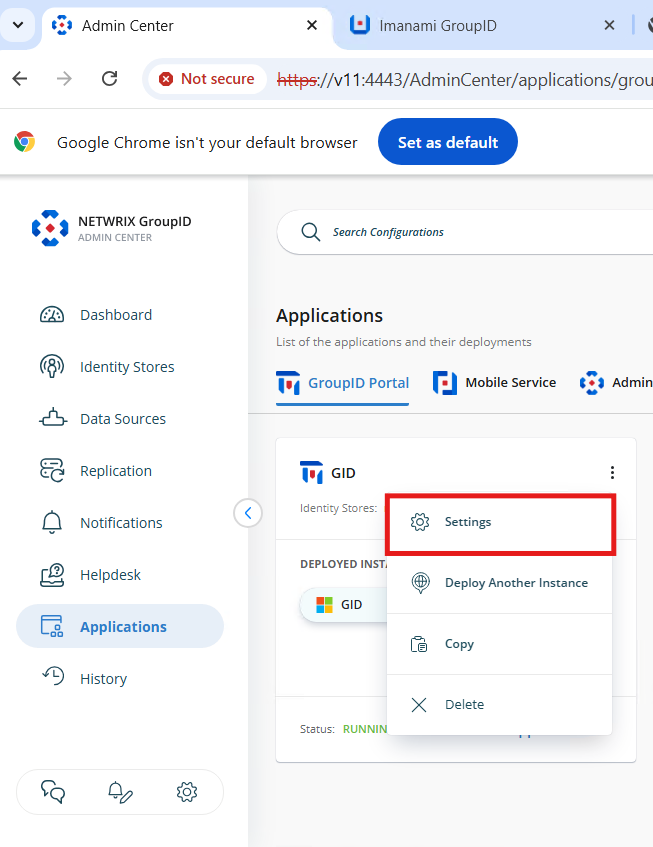
Task: Click the feedback chat icon at bottom
Action: coord(52,791)
